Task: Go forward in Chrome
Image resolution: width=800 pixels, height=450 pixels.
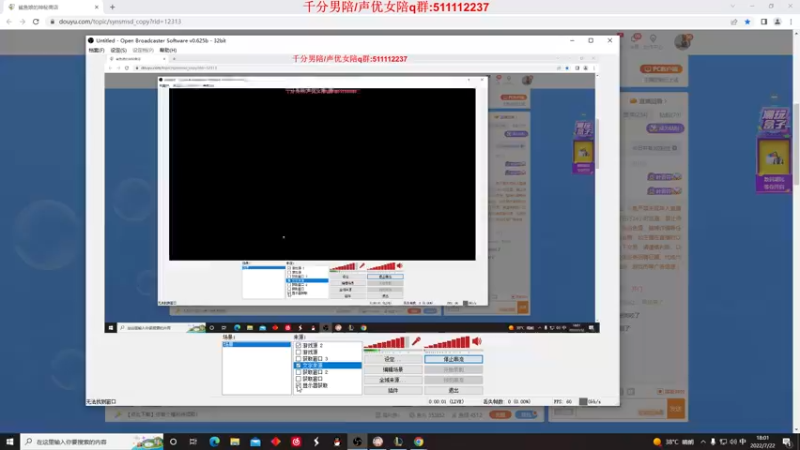Action: click(x=22, y=21)
